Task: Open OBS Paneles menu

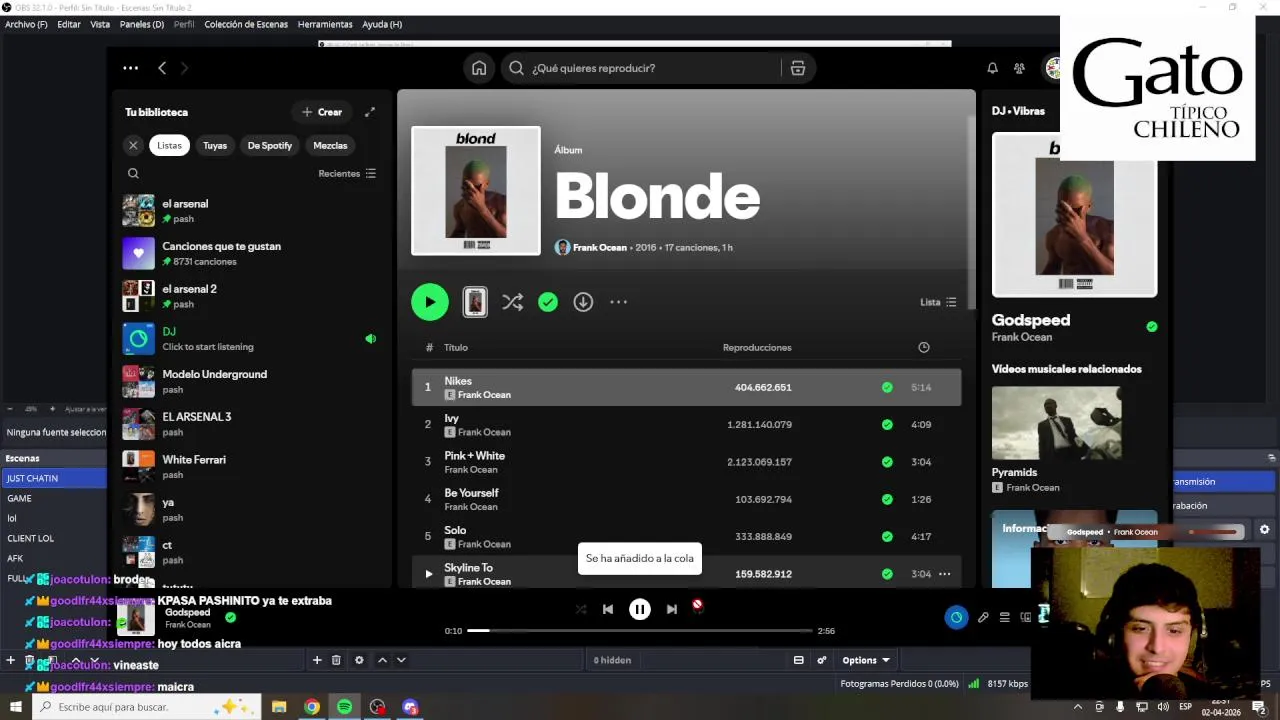Action: (142, 24)
